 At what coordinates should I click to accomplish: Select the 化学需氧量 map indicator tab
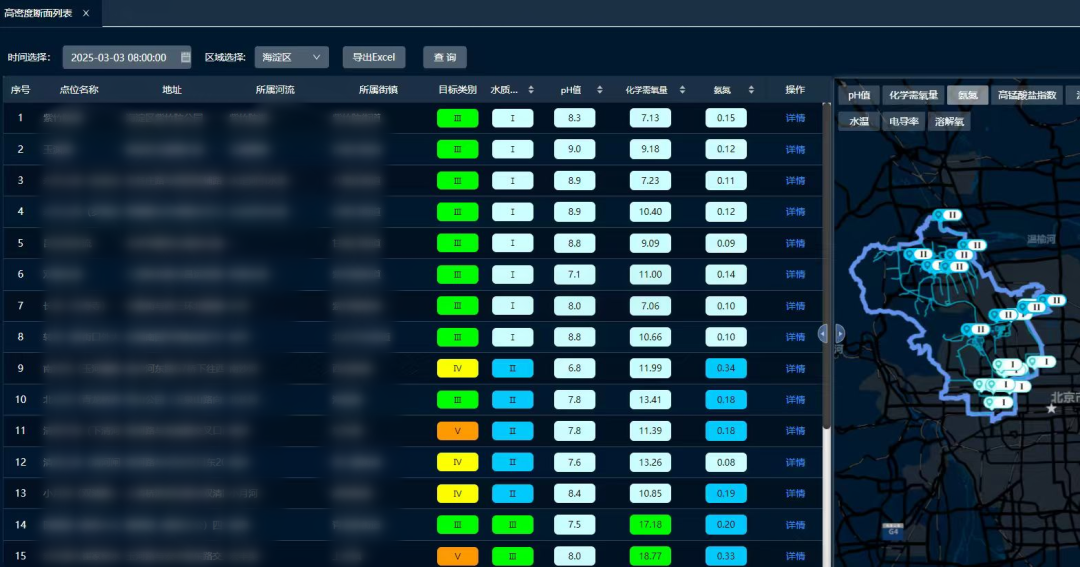click(914, 96)
